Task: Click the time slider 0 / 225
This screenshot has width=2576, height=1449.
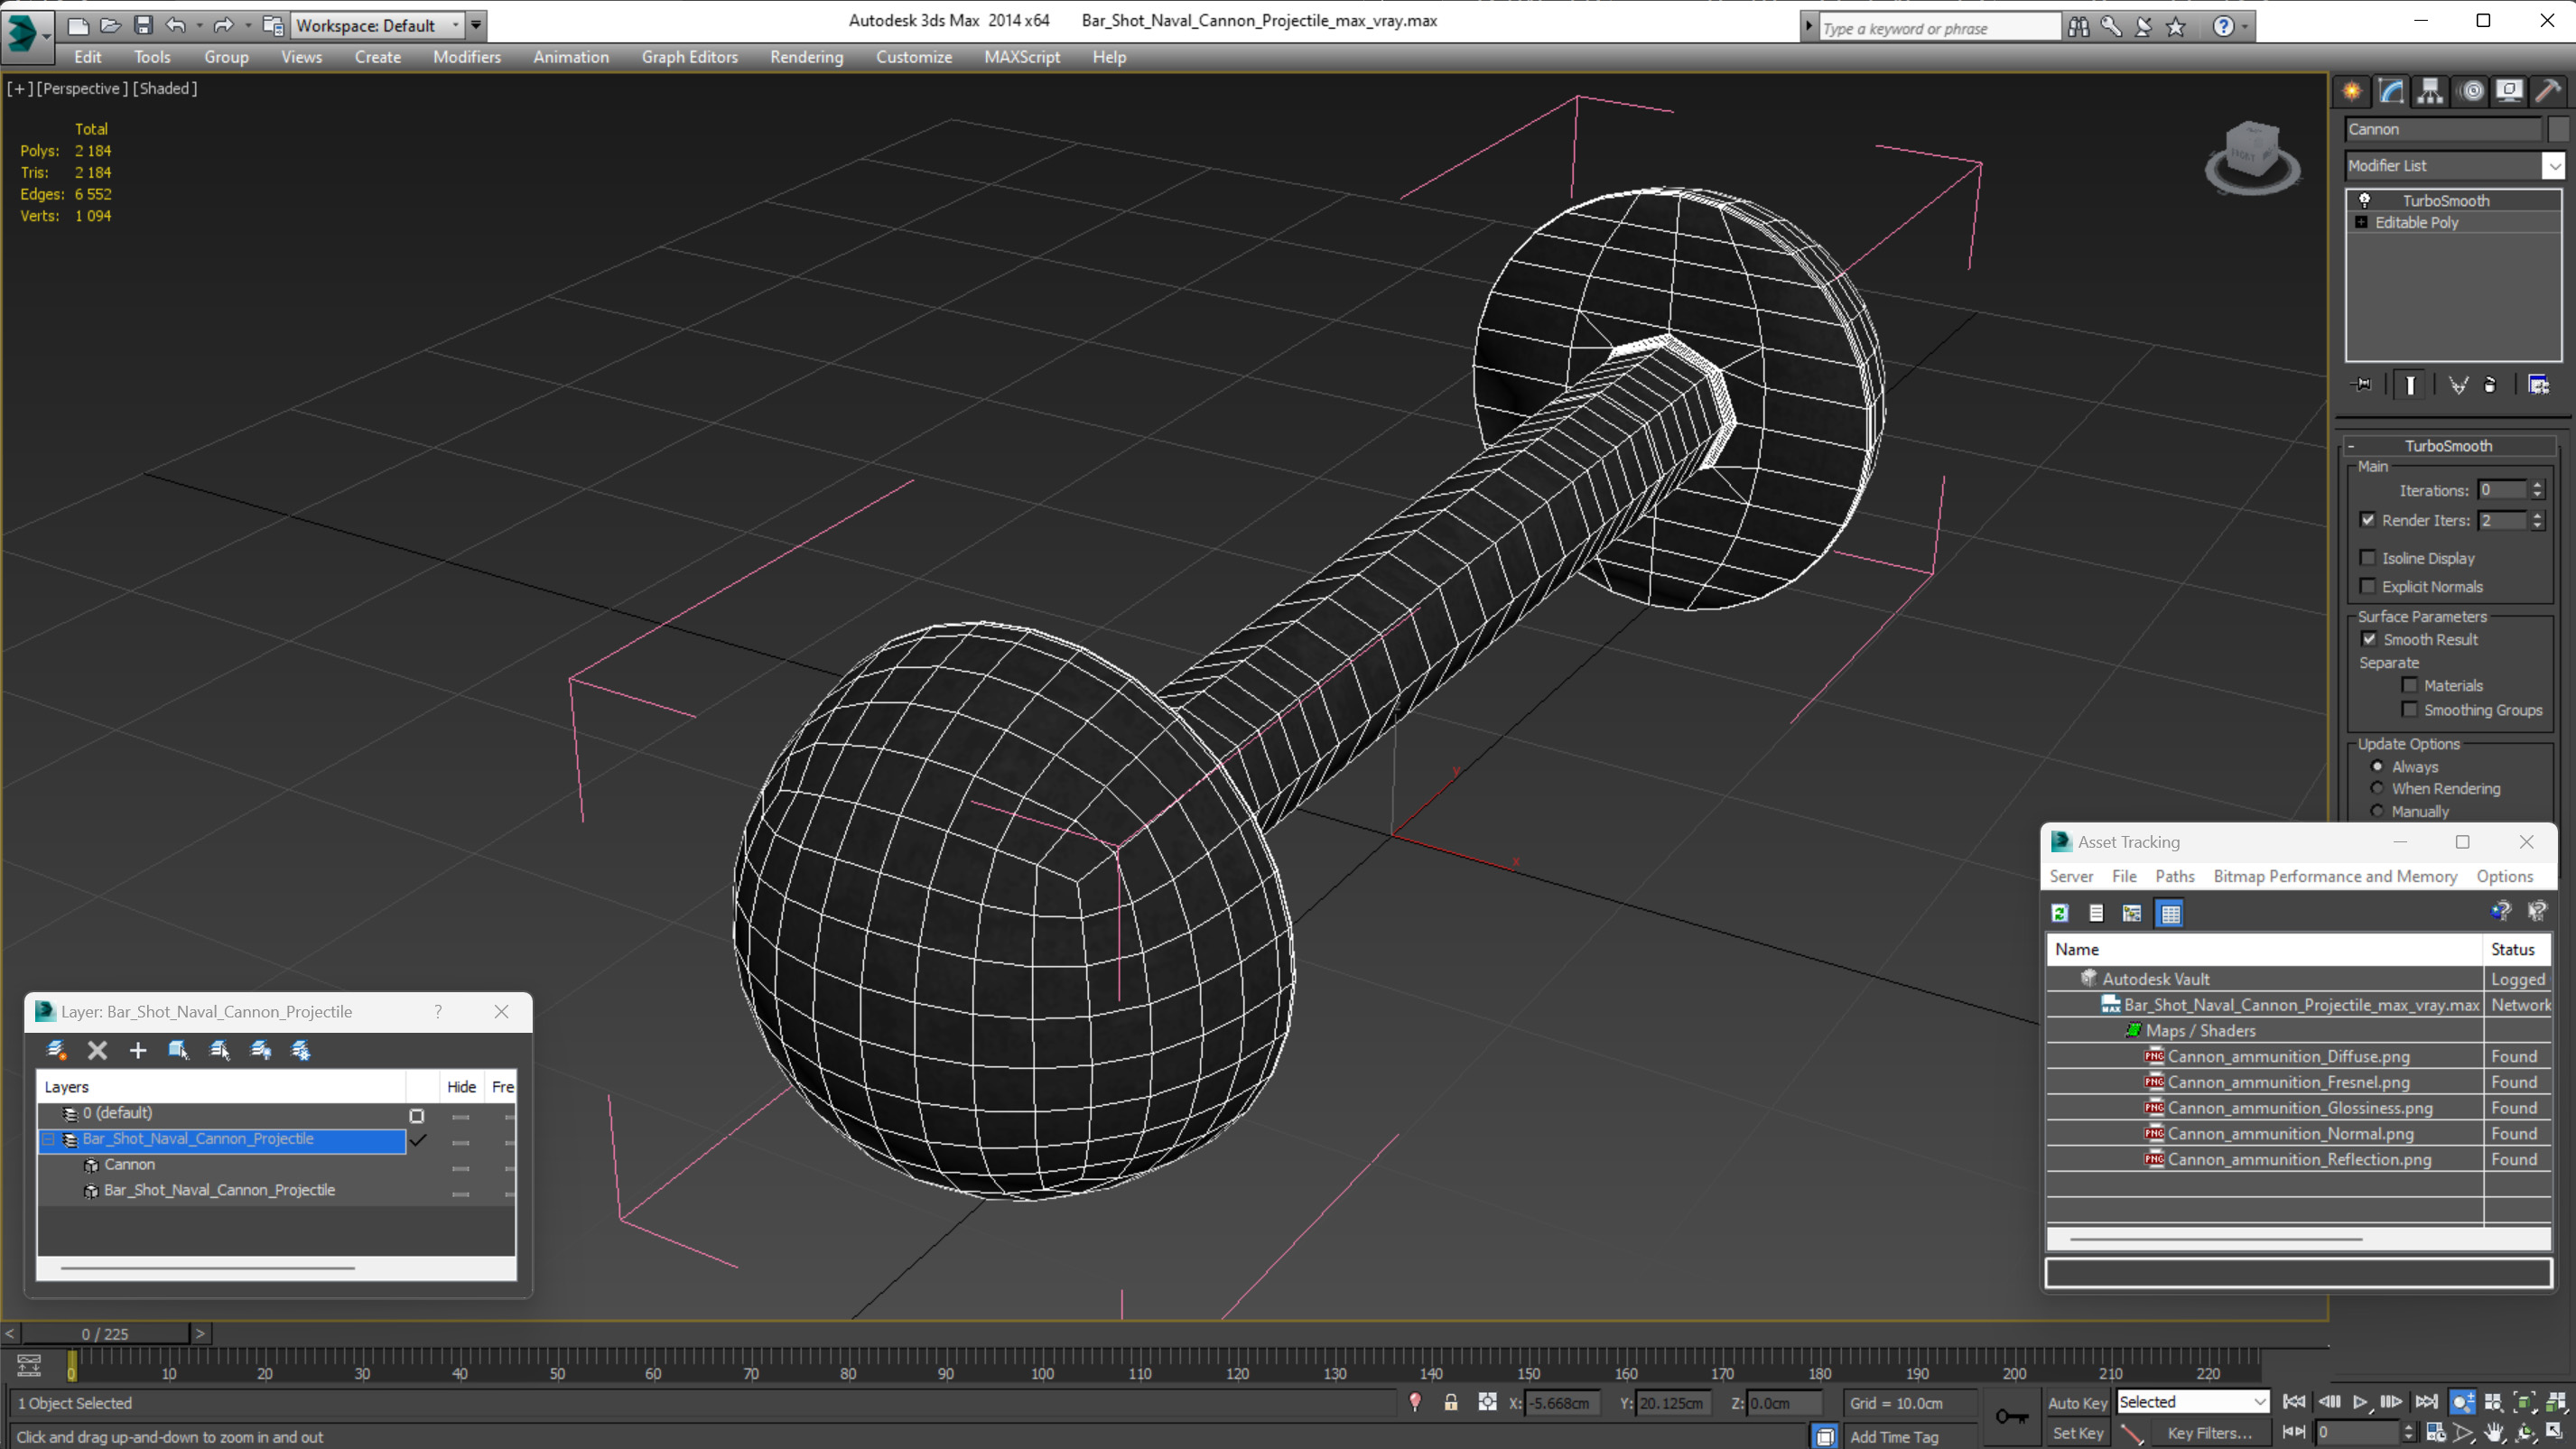Action: point(105,1334)
